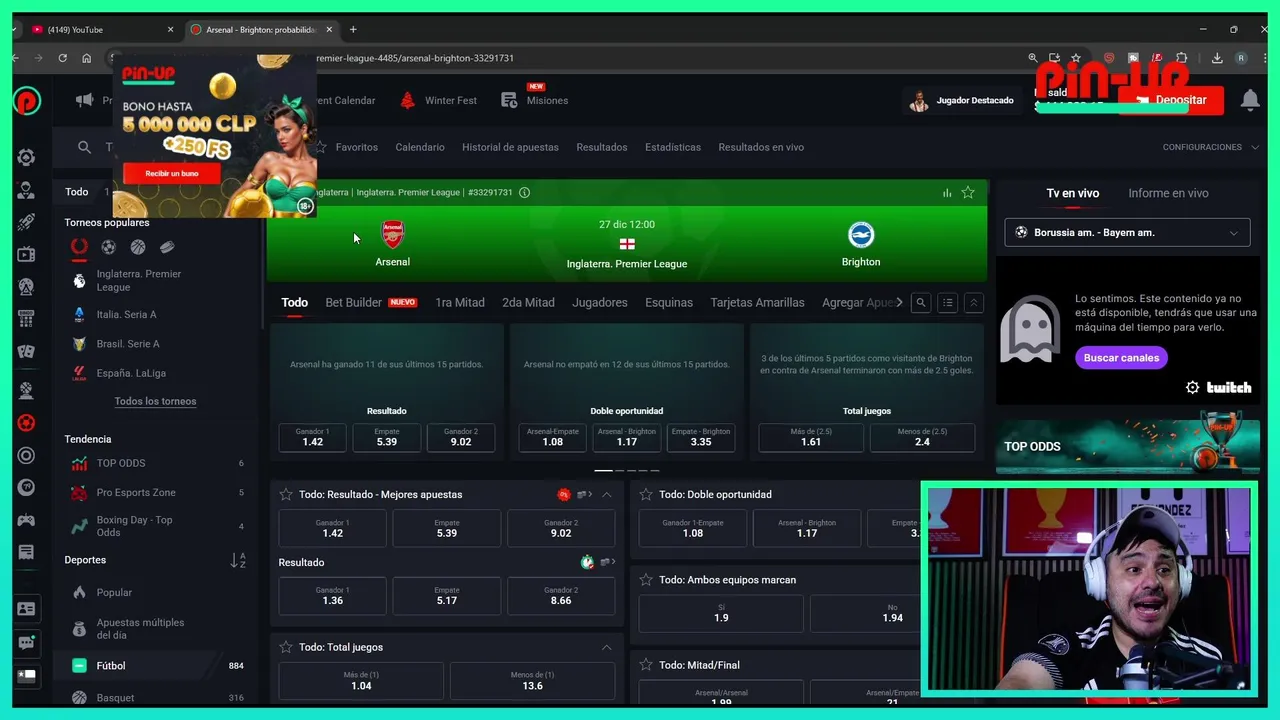This screenshot has width=1280, height=720.
Task: Open Todos los torneos link
Action: click(155, 401)
